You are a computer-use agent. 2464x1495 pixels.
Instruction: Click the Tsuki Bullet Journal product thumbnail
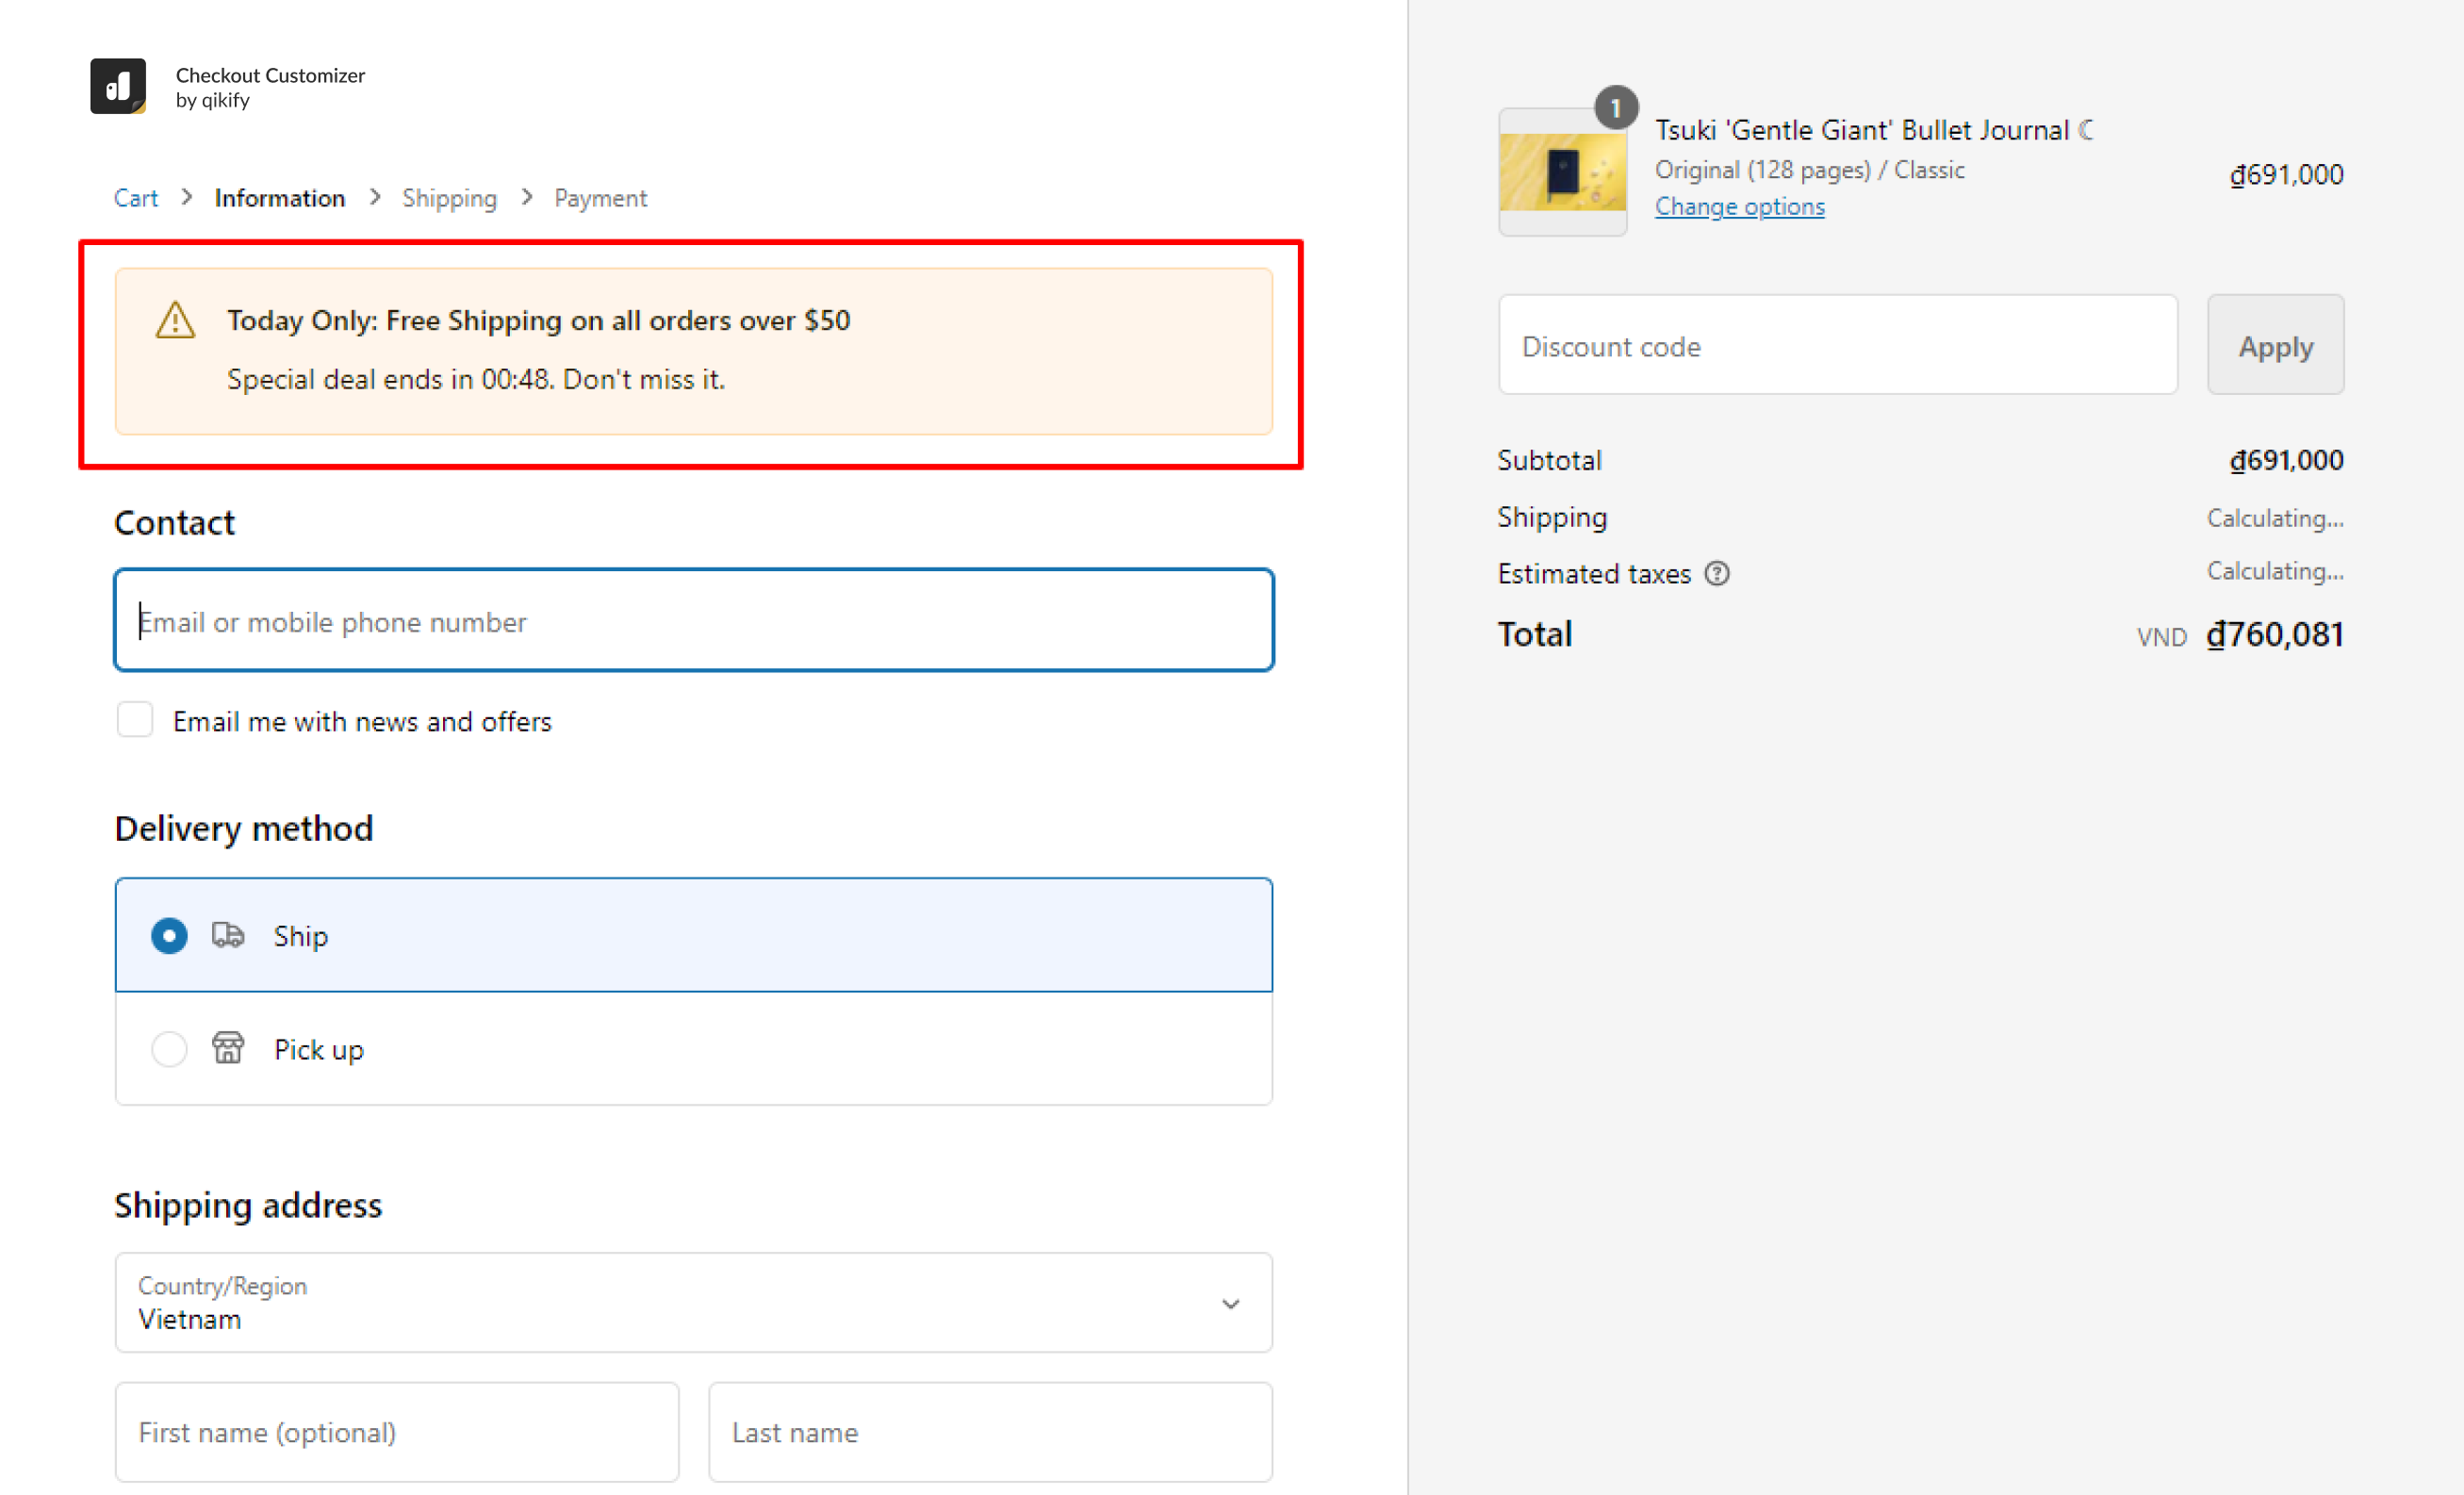[x=1563, y=172]
